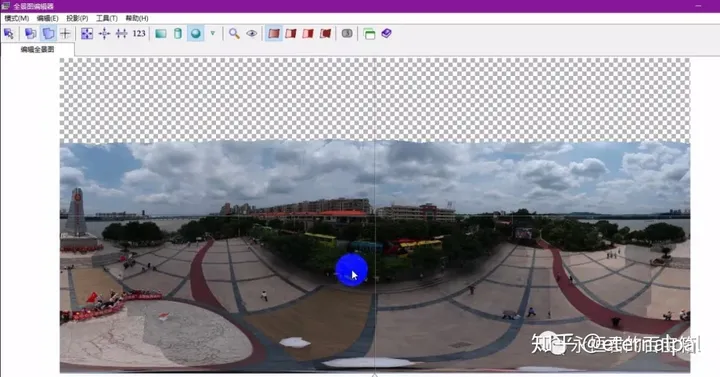Click the center panorama crosshair arrows icon
Image resolution: width=720 pixels, height=377 pixels.
(104, 34)
